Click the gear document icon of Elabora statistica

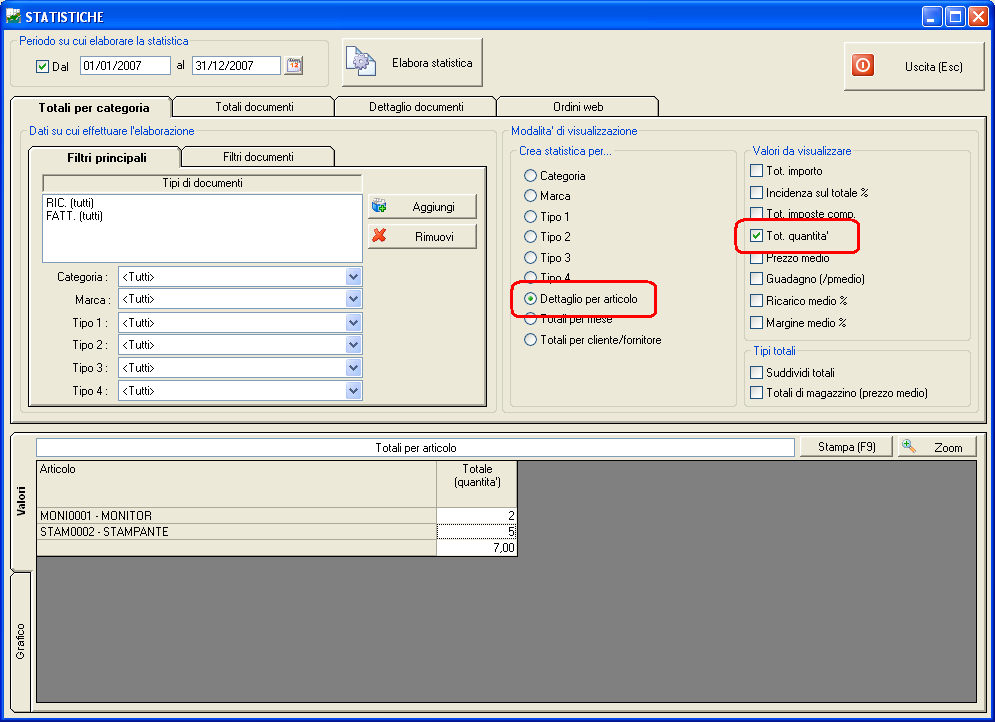click(x=361, y=62)
